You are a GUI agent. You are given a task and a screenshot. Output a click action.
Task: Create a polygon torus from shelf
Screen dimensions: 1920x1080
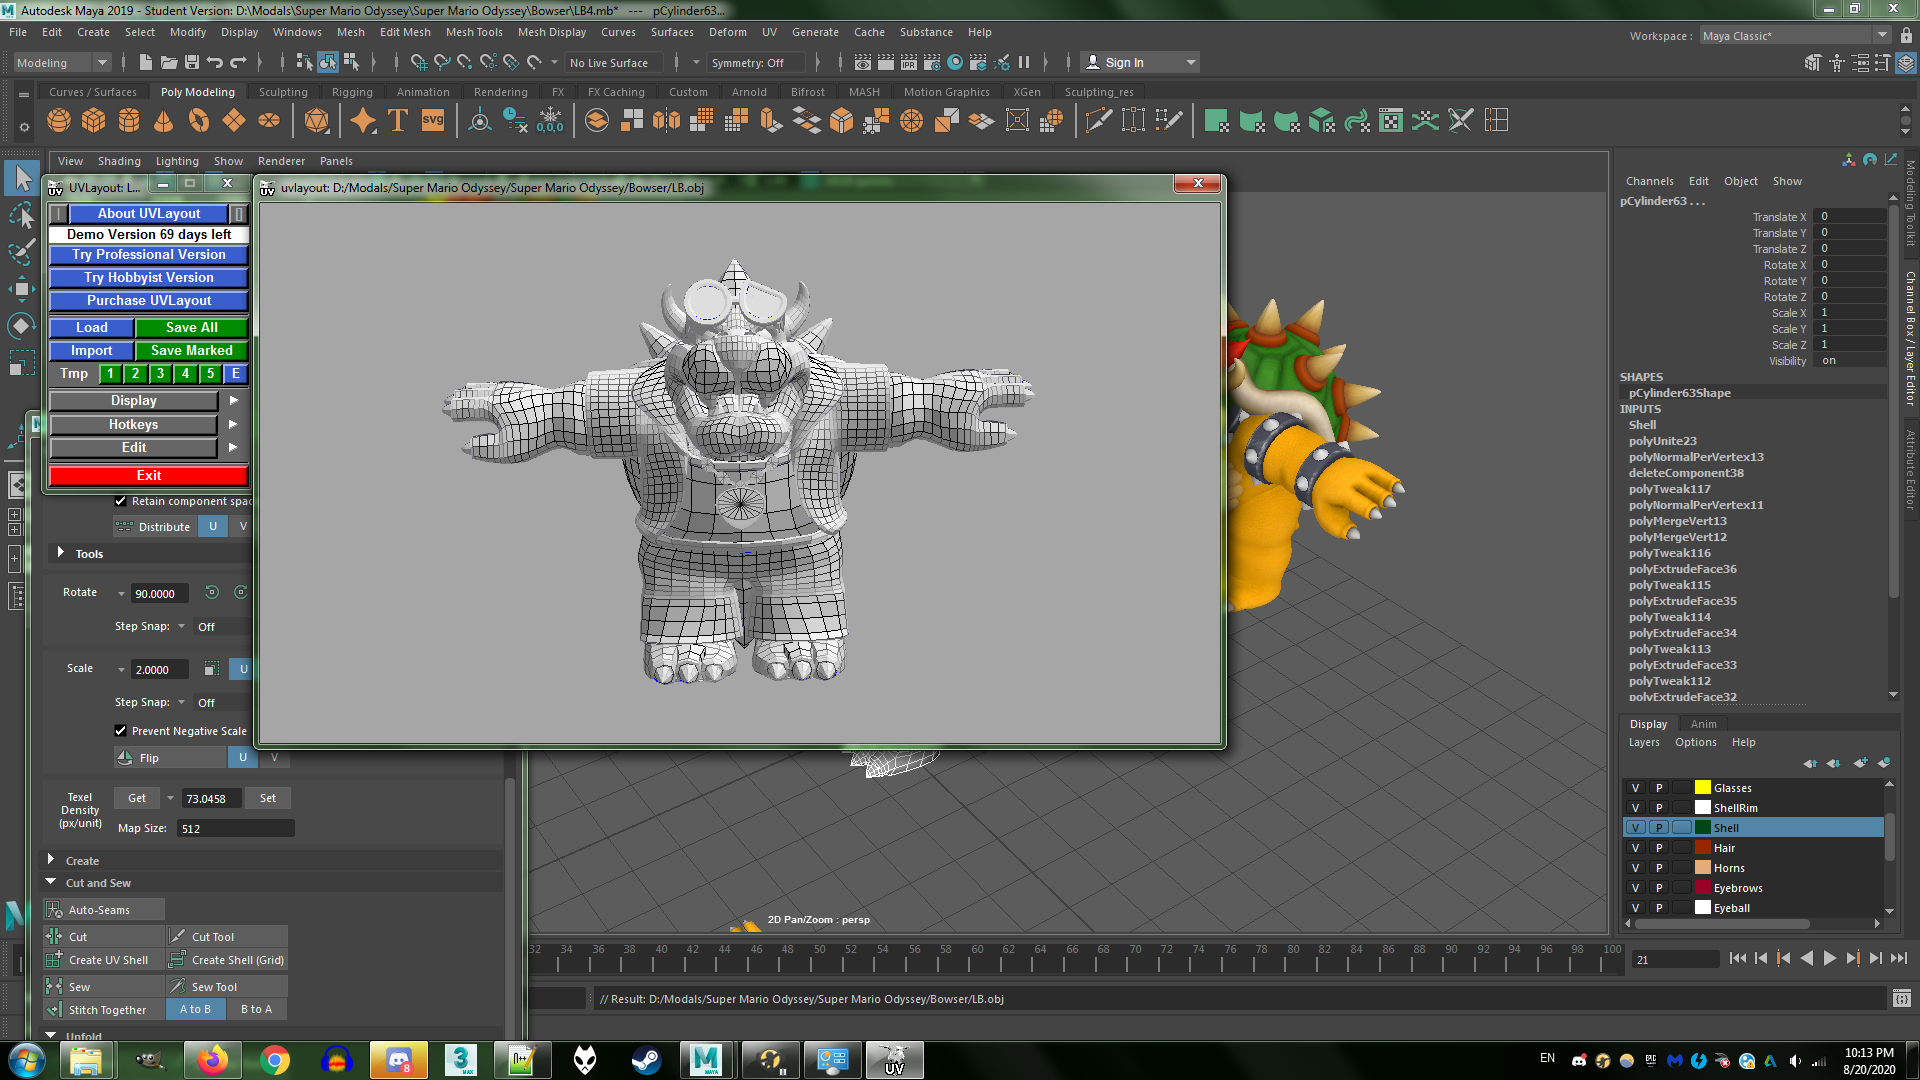(x=199, y=121)
